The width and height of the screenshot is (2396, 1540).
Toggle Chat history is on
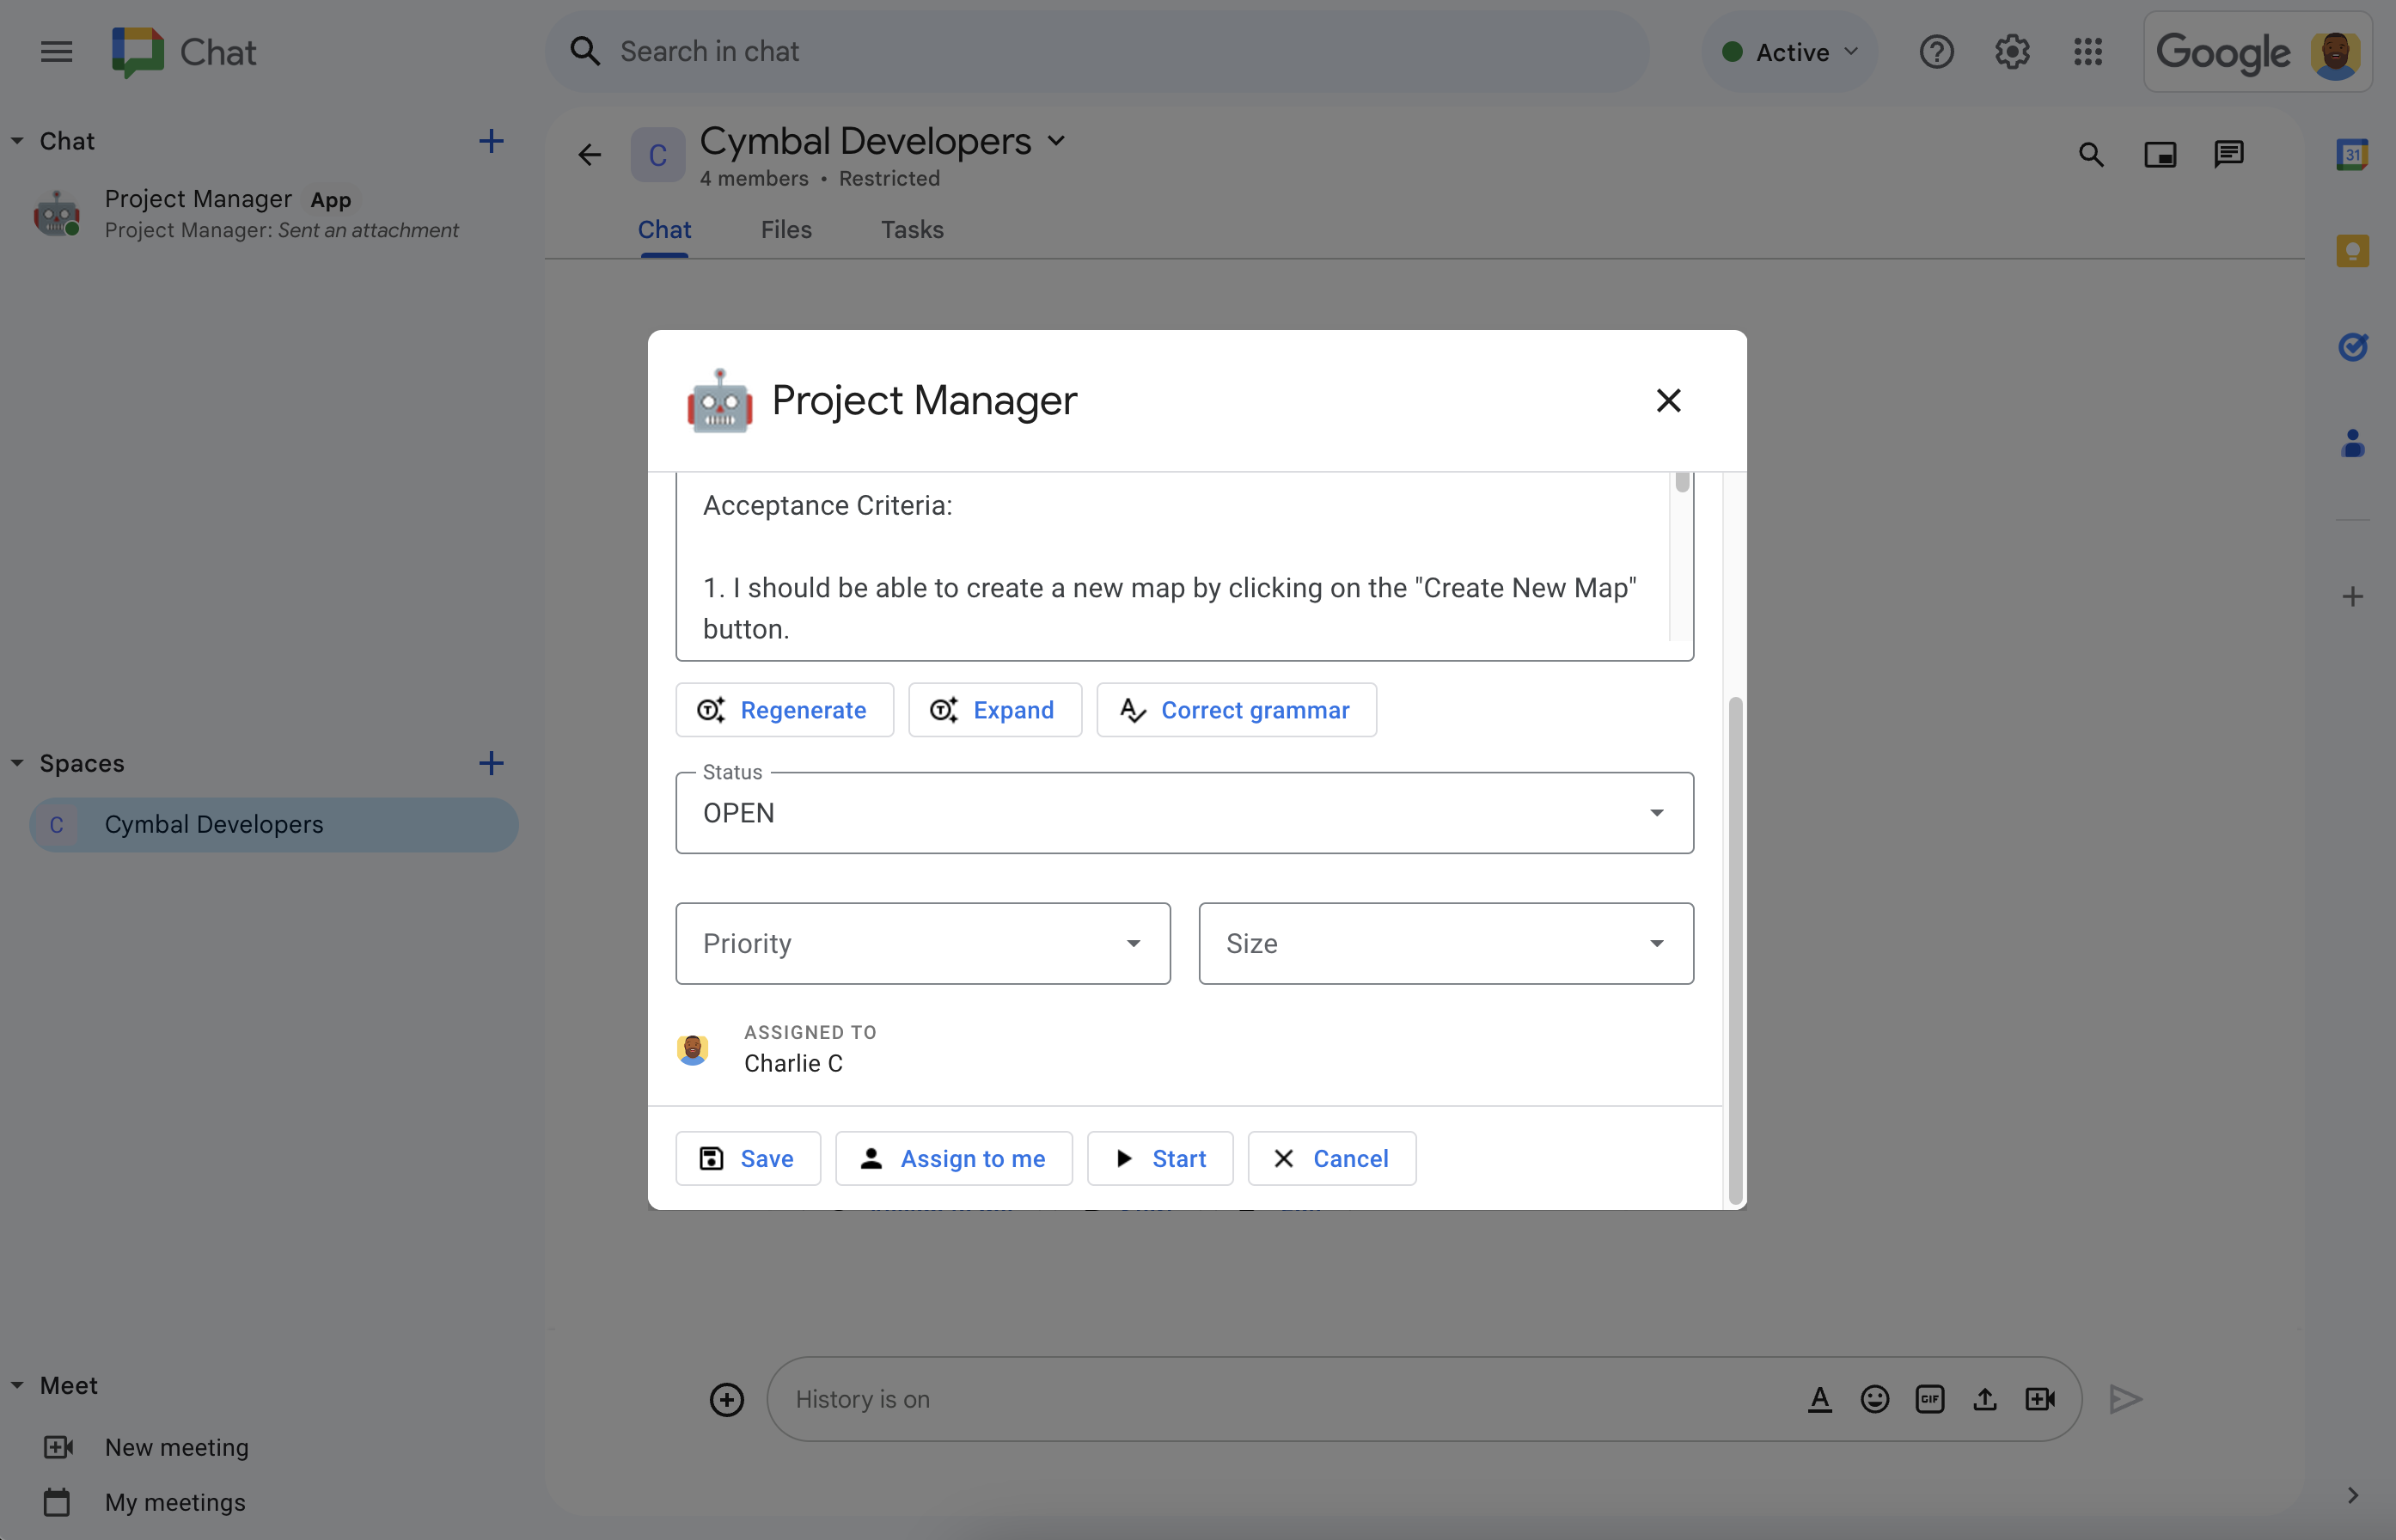(x=863, y=1396)
